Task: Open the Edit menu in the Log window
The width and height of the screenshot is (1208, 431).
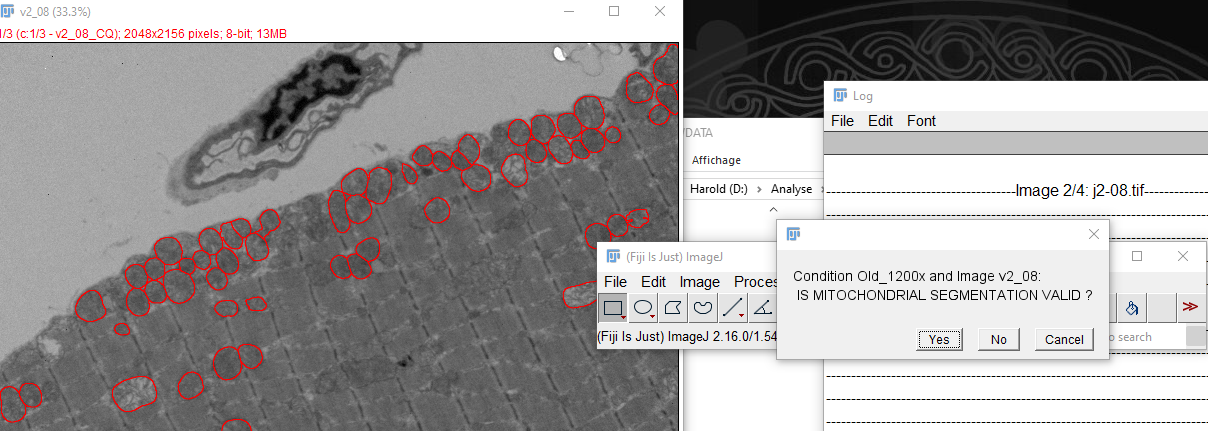Action: pos(880,121)
